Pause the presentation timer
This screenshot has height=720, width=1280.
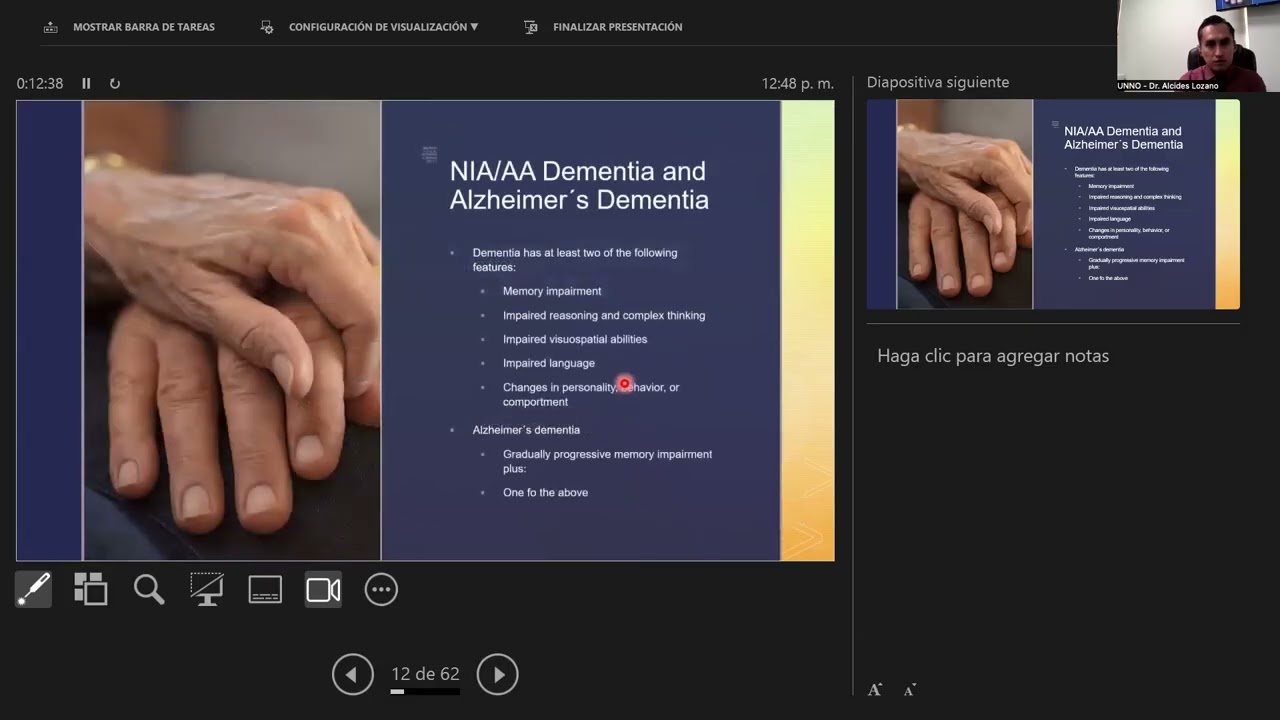[86, 84]
